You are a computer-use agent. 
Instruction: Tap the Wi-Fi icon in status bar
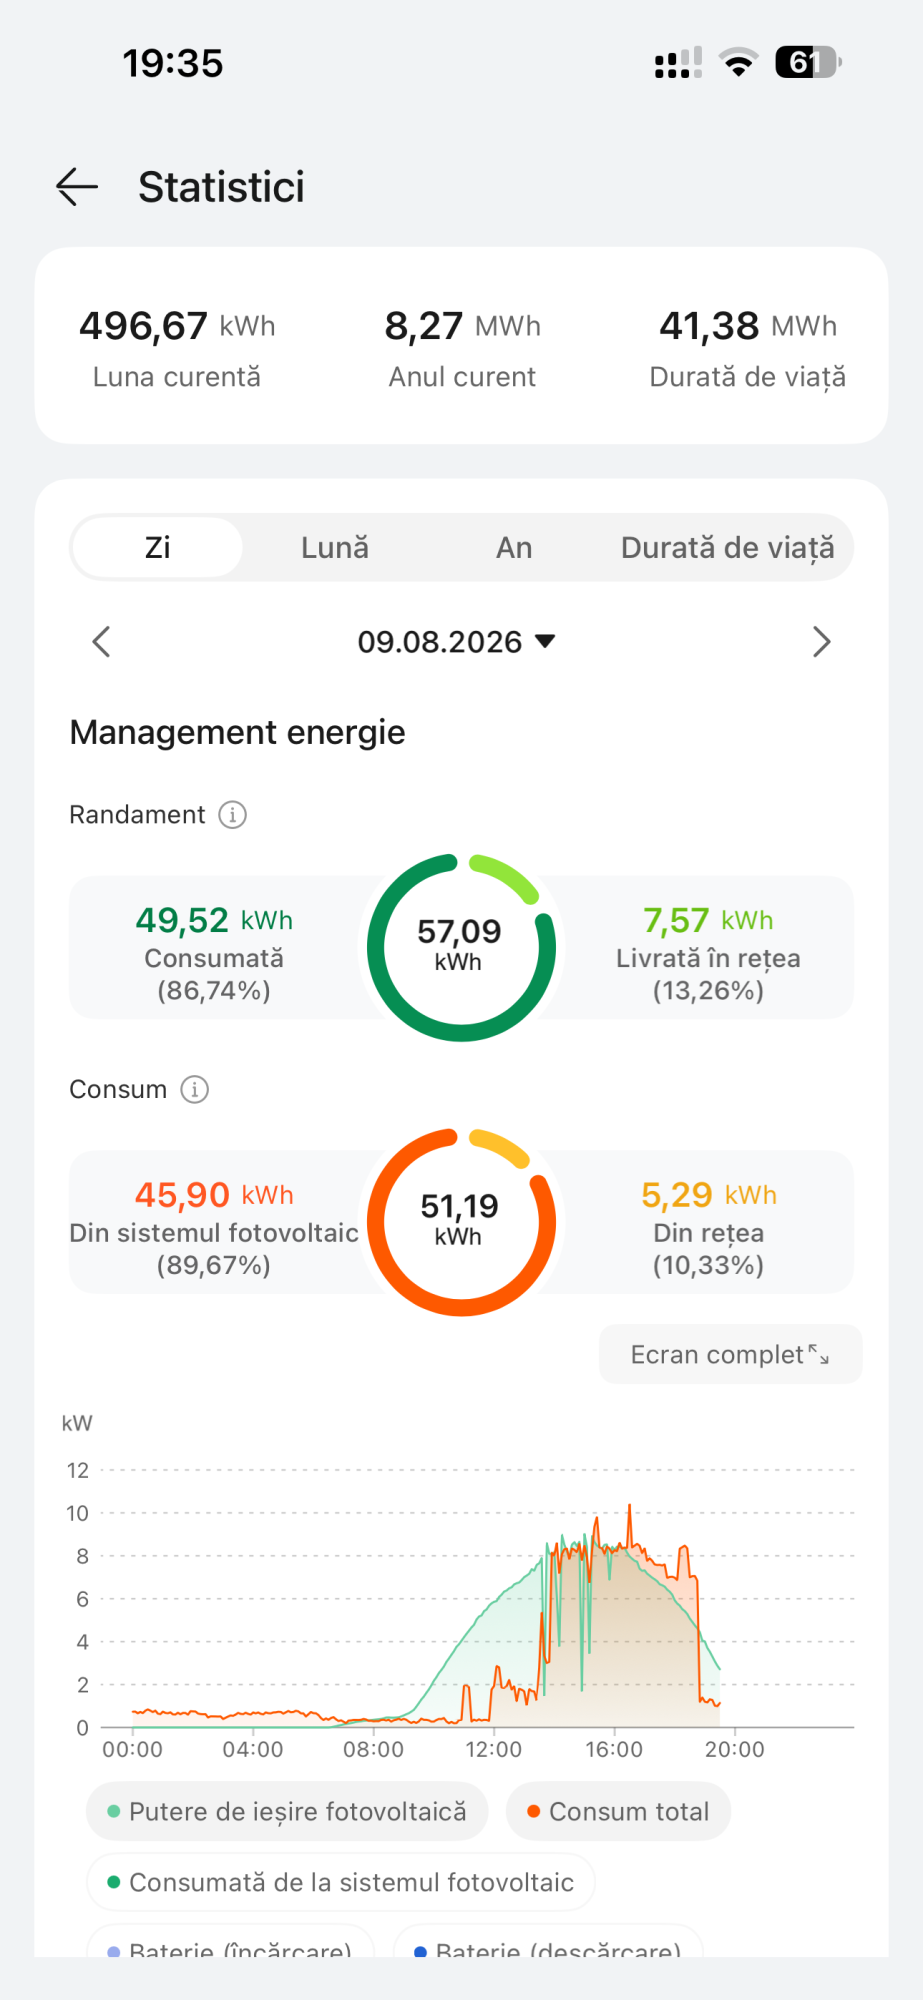(738, 63)
